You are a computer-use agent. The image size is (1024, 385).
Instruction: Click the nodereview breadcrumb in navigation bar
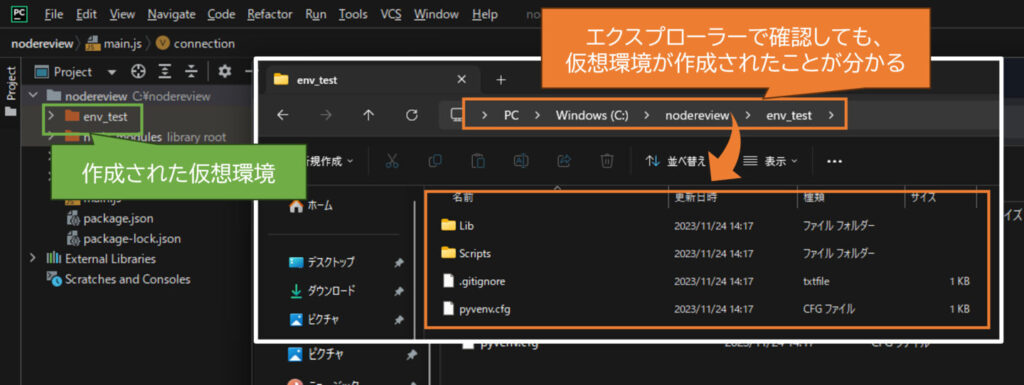42,44
